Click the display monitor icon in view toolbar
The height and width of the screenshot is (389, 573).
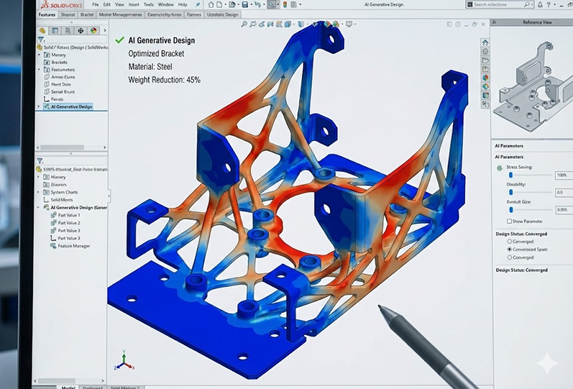click(x=349, y=24)
